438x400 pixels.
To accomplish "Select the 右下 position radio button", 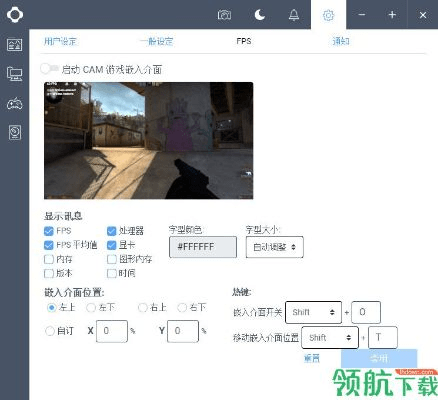I will pyautogui.click(x=182, y=307).
